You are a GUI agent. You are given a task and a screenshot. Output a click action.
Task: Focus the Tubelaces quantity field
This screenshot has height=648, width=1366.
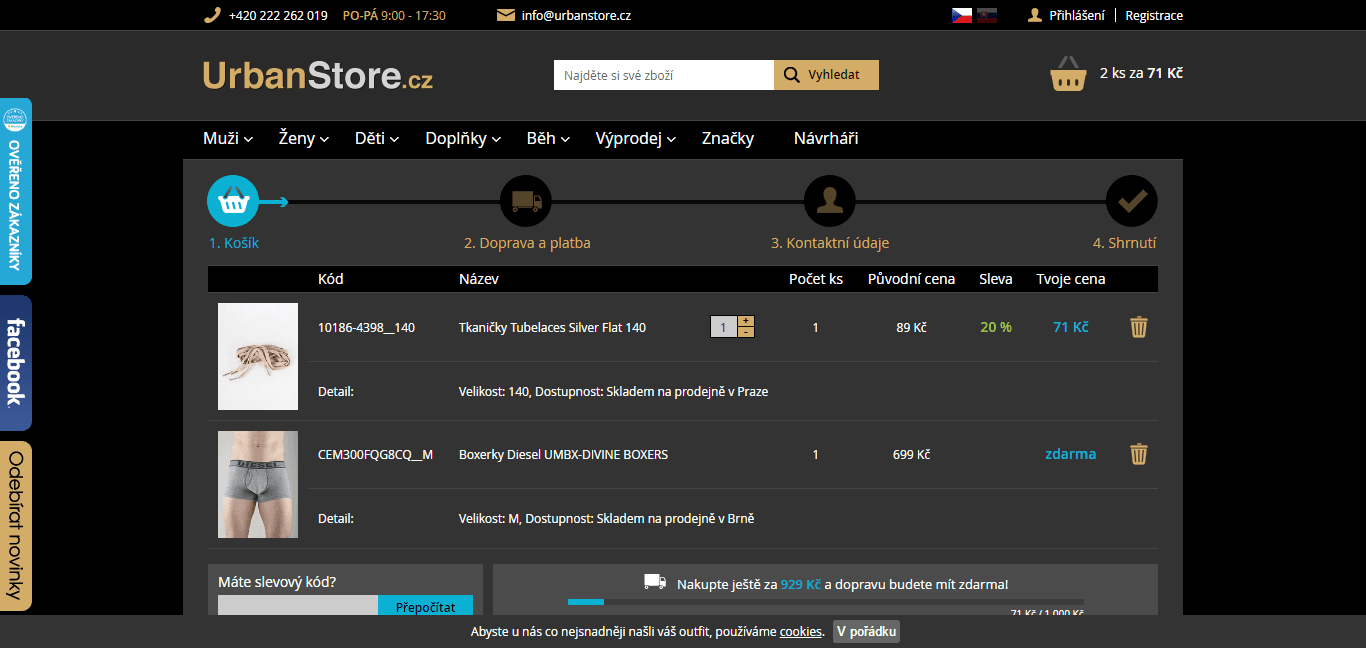click(x=724, y=327)
